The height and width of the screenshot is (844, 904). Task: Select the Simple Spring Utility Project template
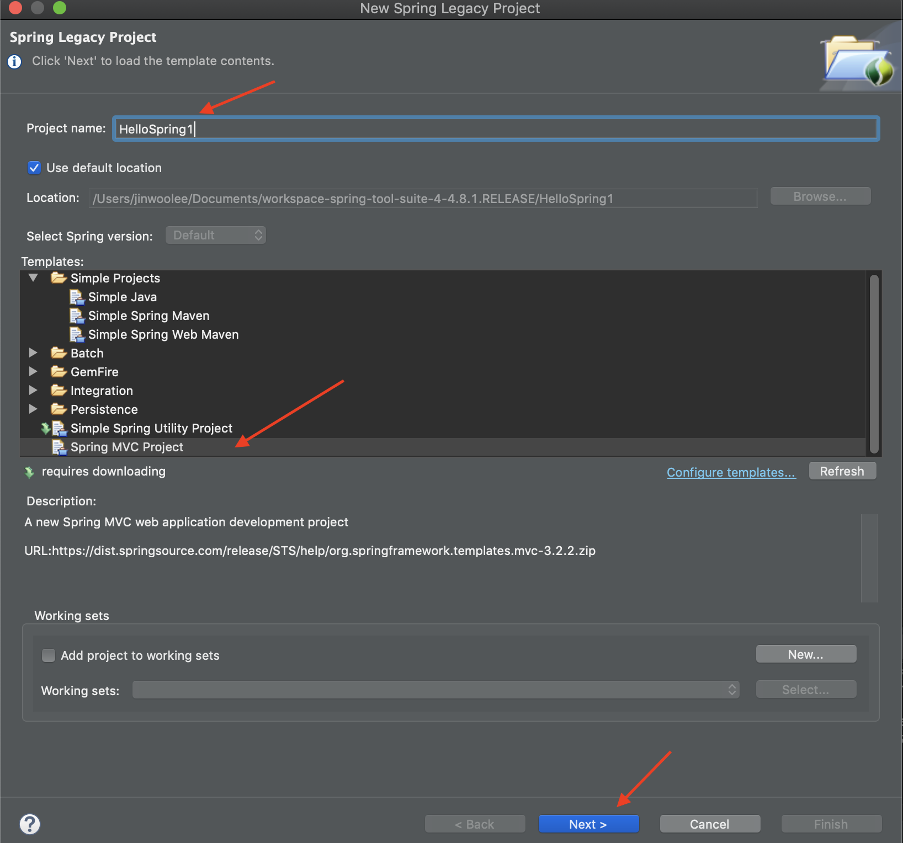151,428
